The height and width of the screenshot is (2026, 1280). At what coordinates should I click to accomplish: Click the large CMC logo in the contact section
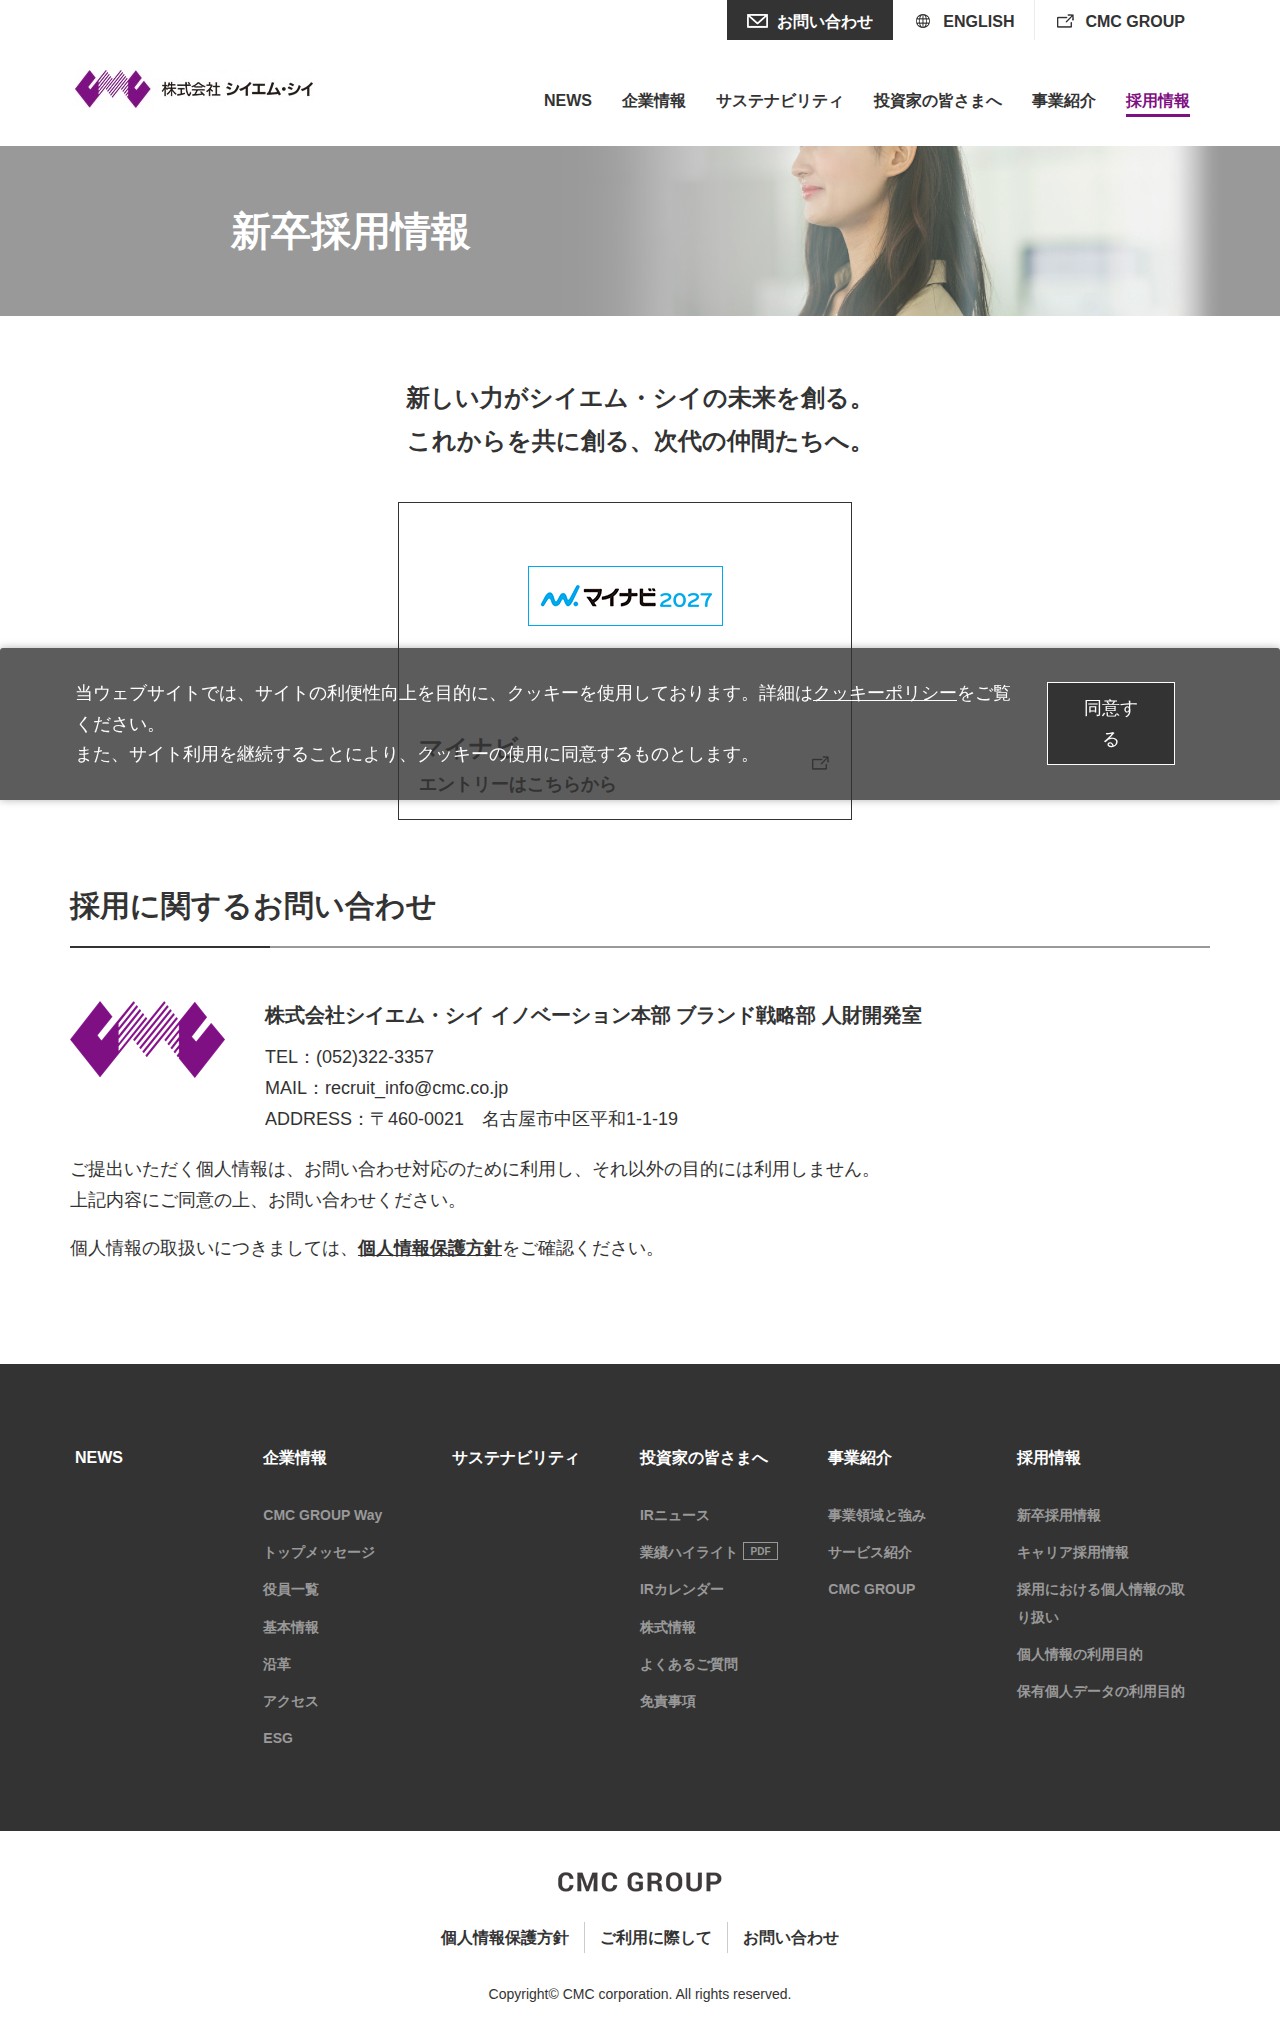coord(147,1039)
